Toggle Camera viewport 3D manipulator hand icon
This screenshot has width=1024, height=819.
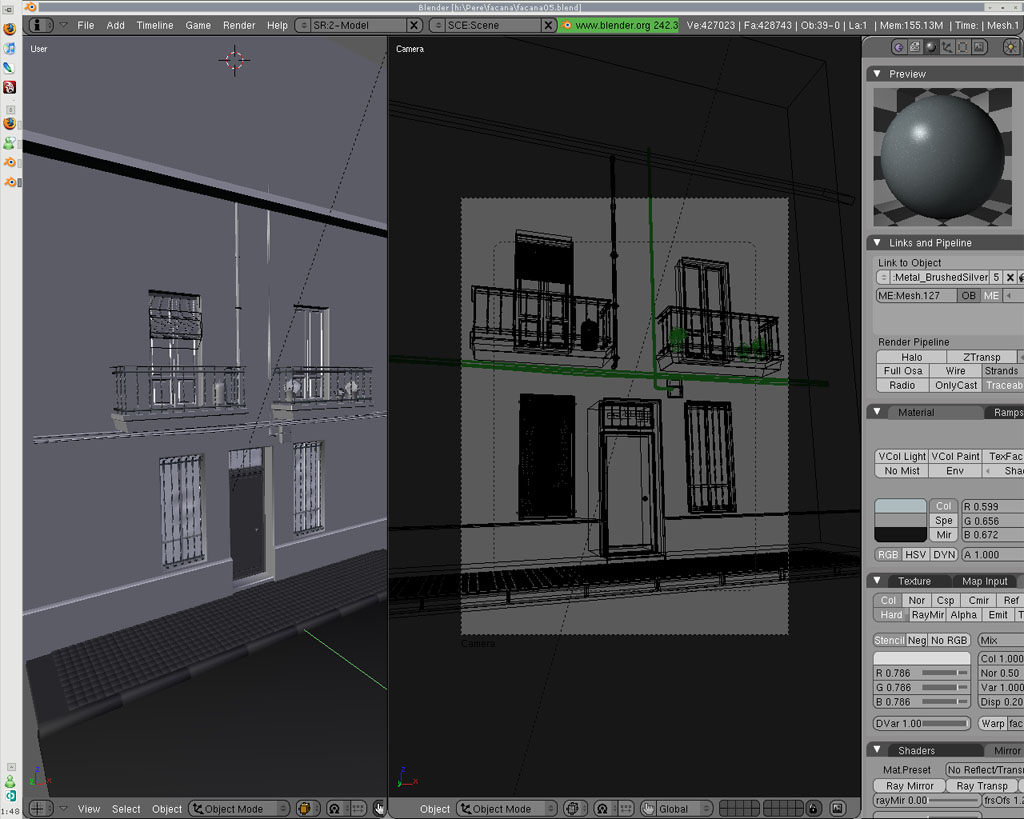(648, 809)
